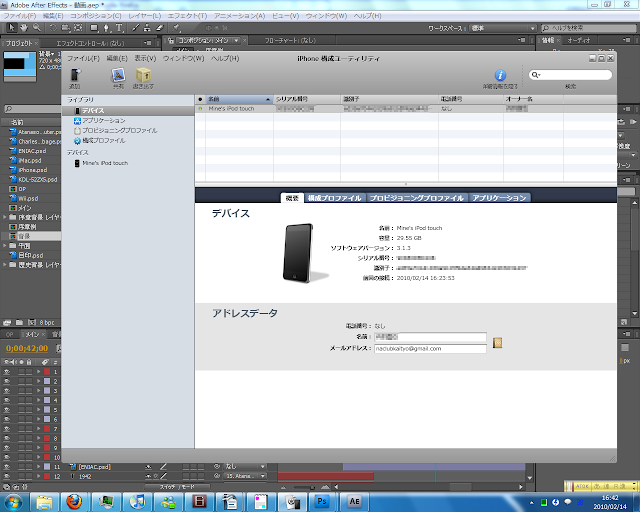The height and width of the screenshot is (512, 640).
Task: Open the parent dropdown showing 15. Abana
Action: (245, 476)
